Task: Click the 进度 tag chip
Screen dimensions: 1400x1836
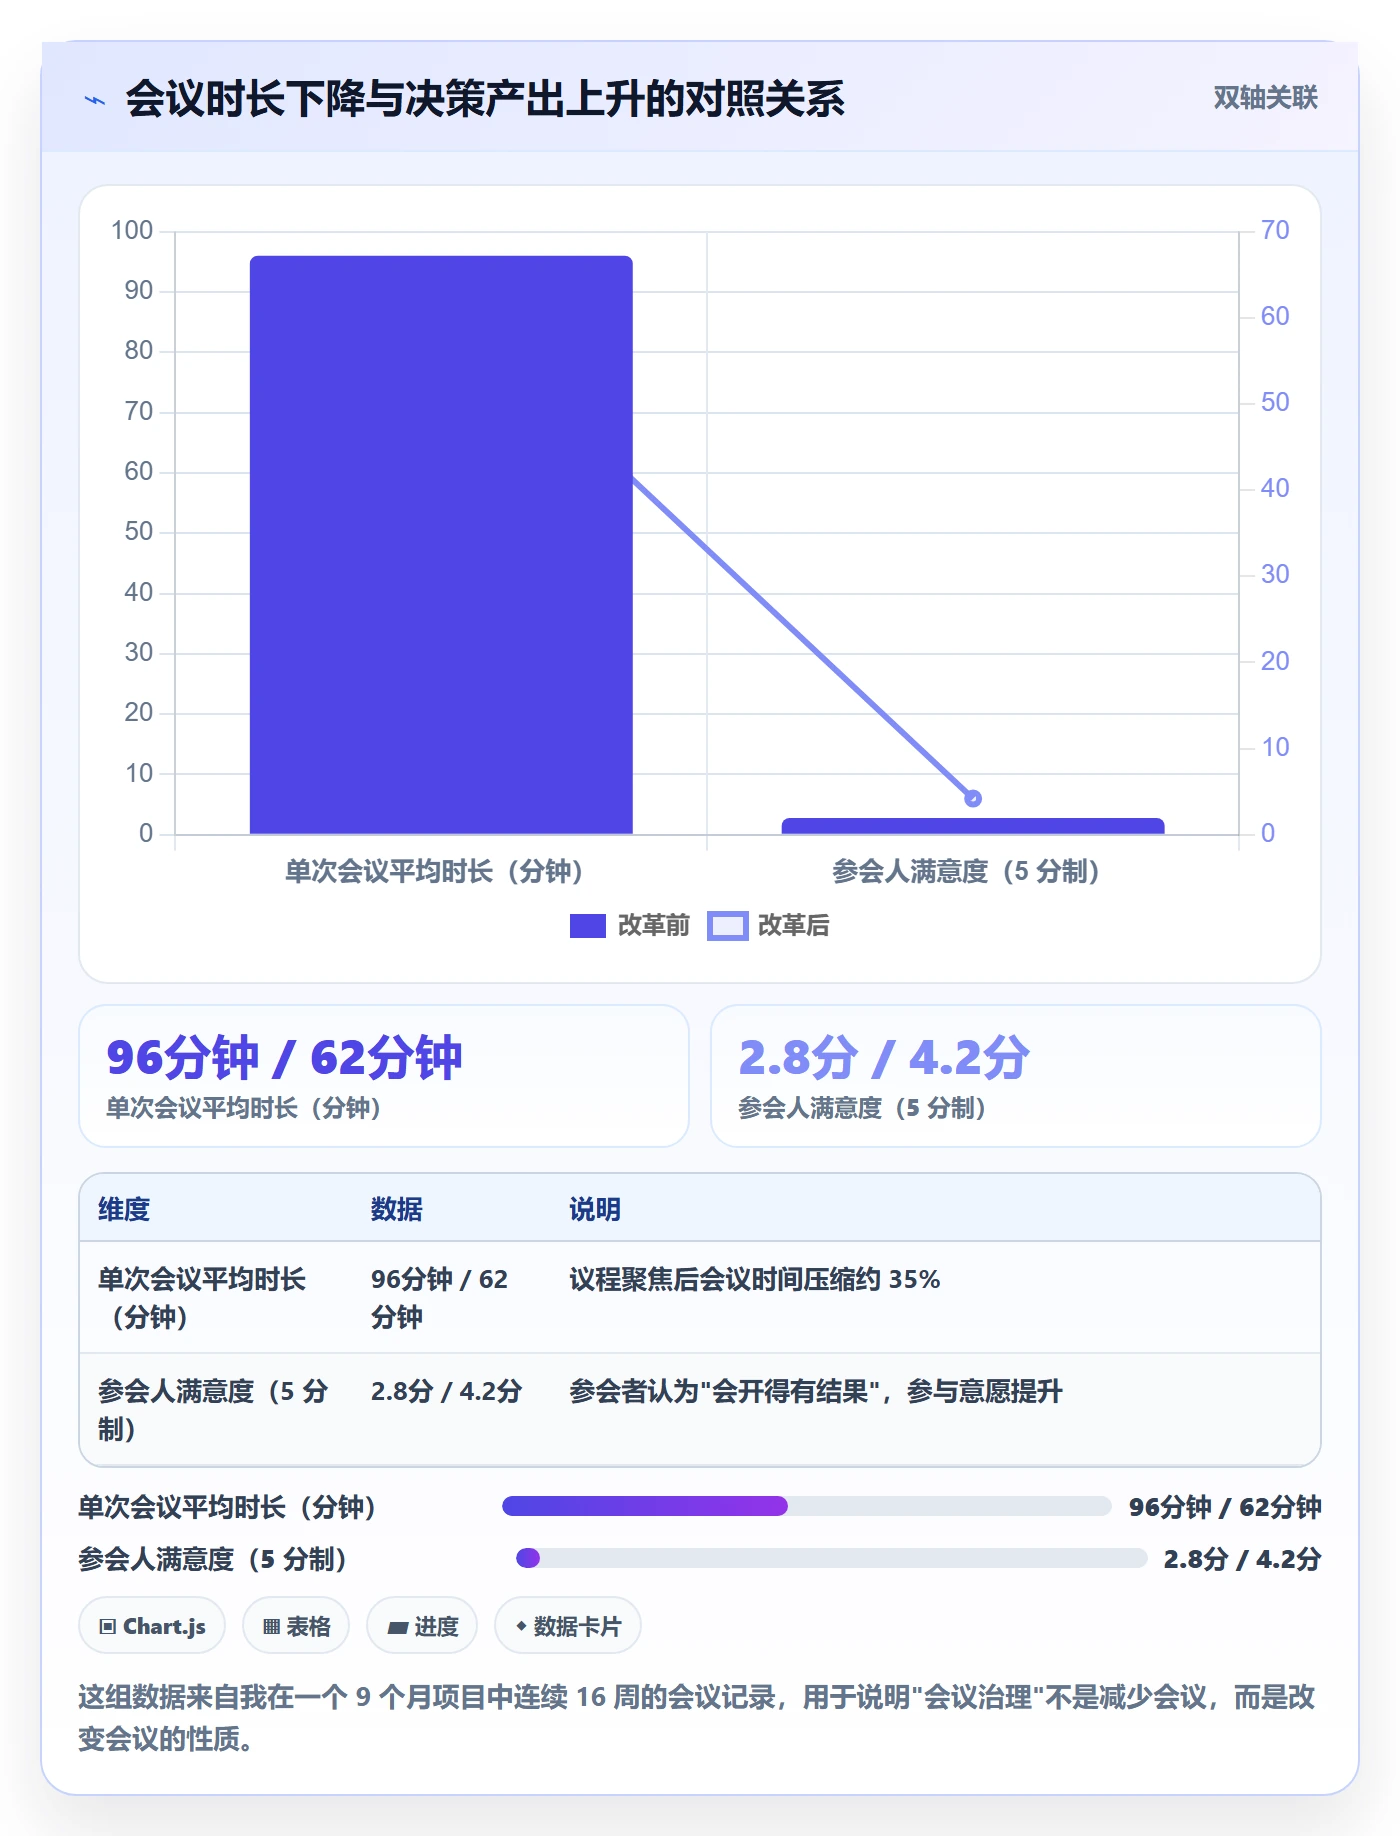Action: 422,1626
